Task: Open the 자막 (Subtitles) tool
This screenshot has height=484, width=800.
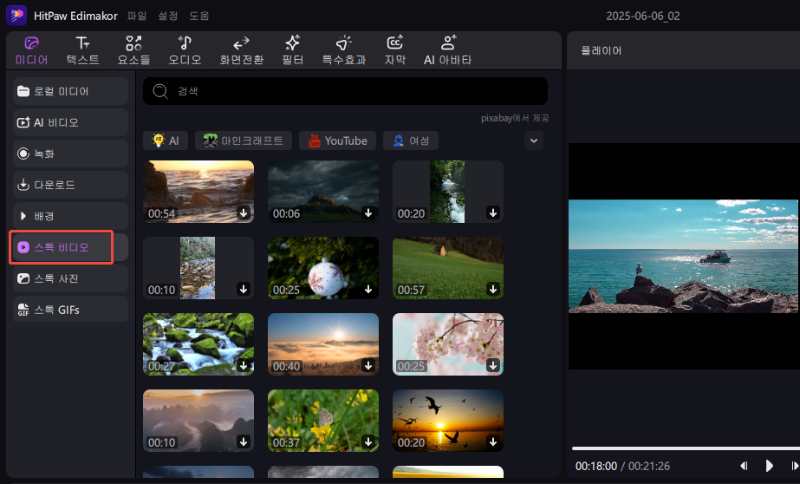Action: [395, 50]
